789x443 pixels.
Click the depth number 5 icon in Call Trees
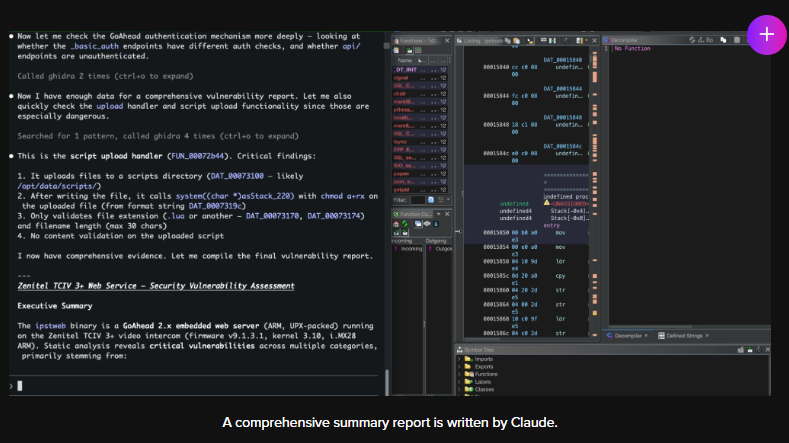(436, 224)
